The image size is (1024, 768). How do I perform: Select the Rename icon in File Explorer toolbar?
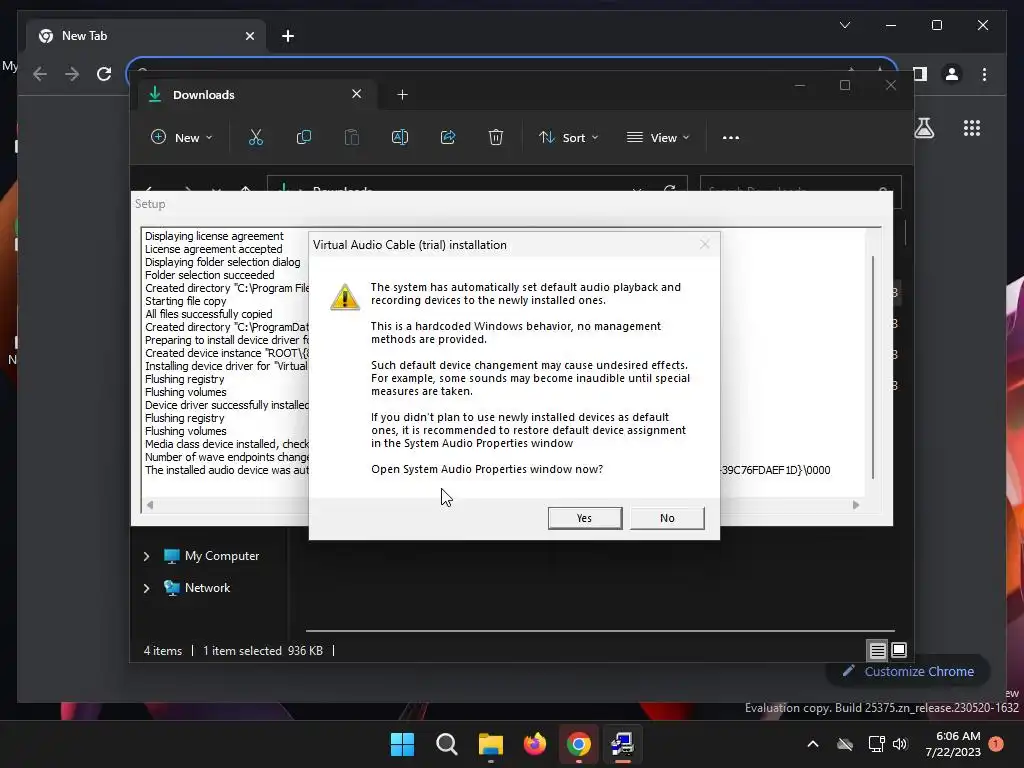[x=400, y=137]
